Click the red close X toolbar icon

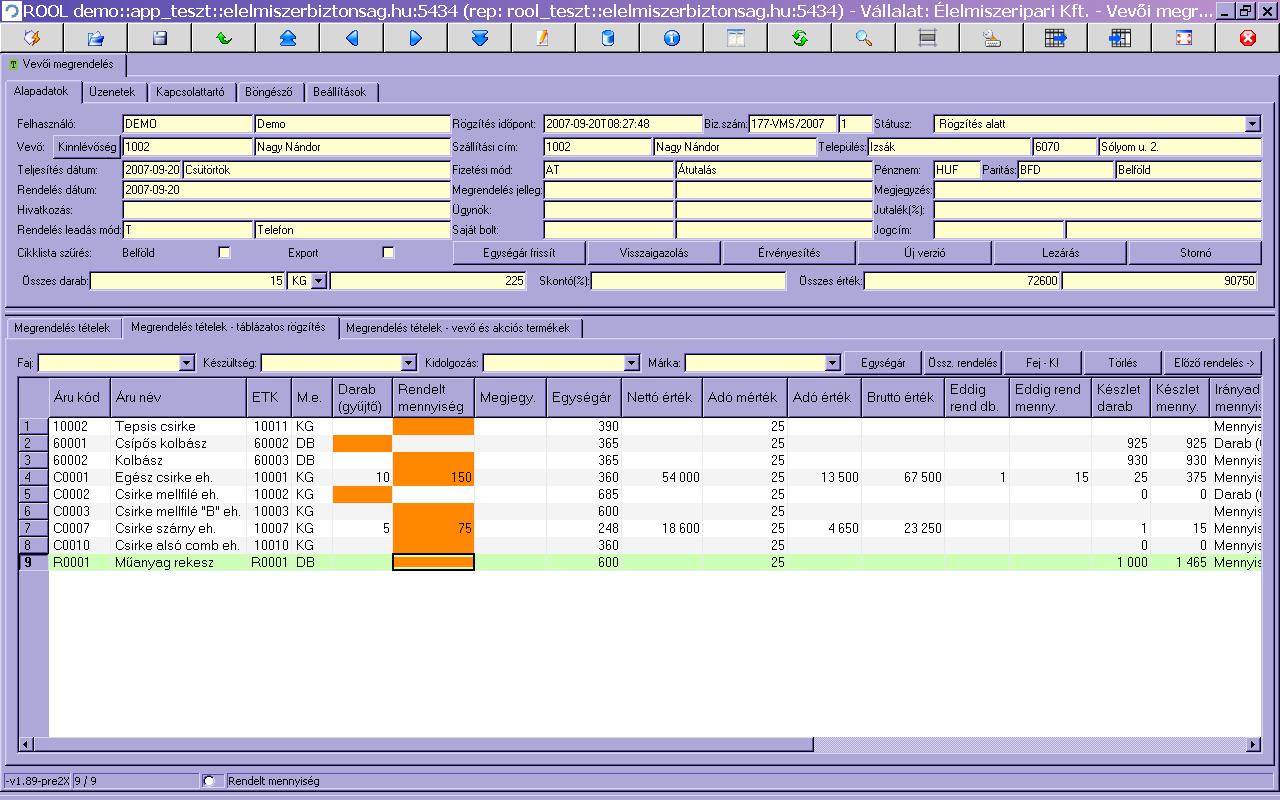point(1247,38)
